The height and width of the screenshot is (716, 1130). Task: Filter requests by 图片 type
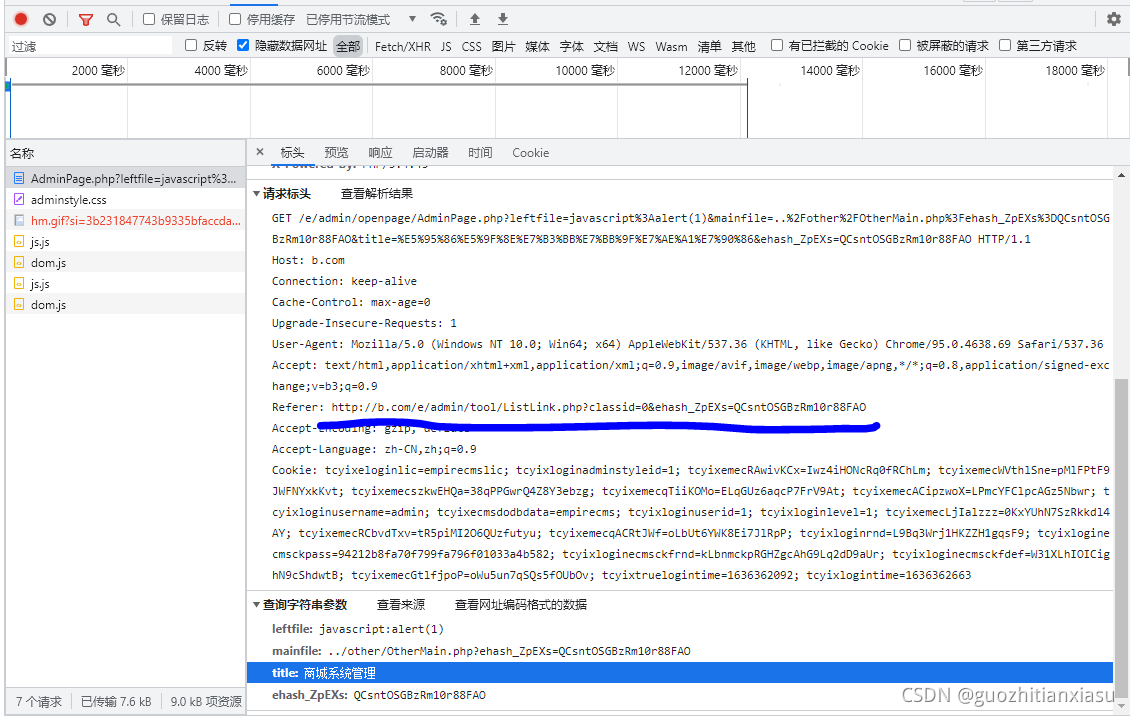tap(503, 46)
